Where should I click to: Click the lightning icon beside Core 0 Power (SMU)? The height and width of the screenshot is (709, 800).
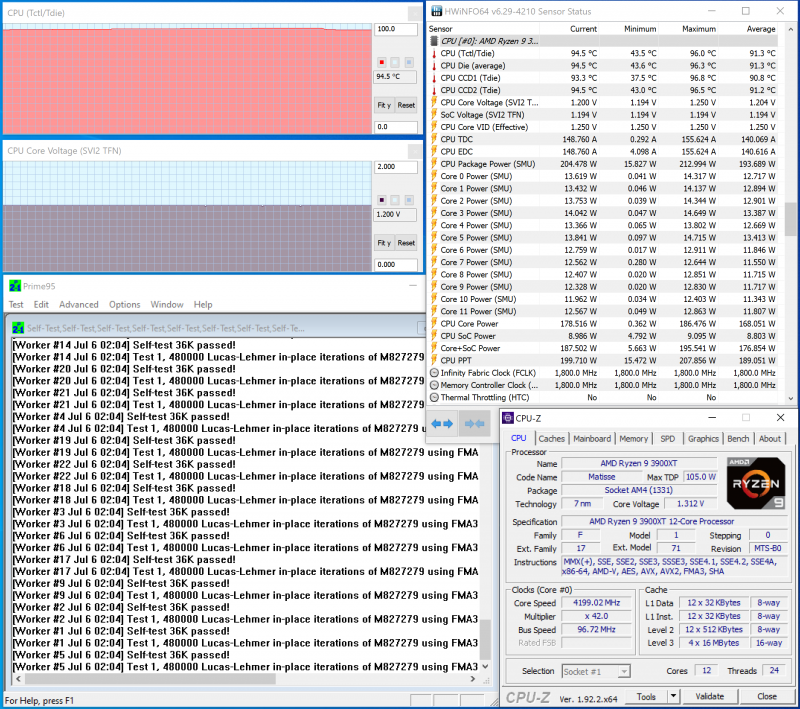[434, 176]
